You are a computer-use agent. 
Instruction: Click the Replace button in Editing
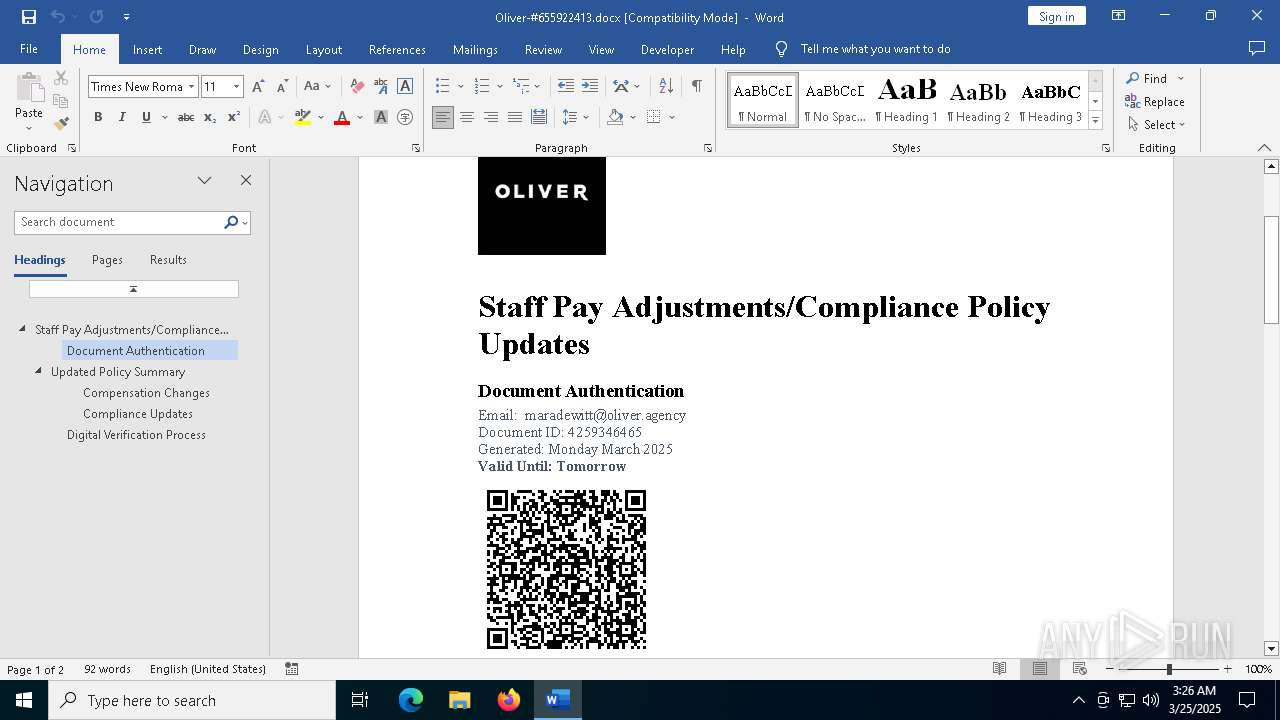1155,102
